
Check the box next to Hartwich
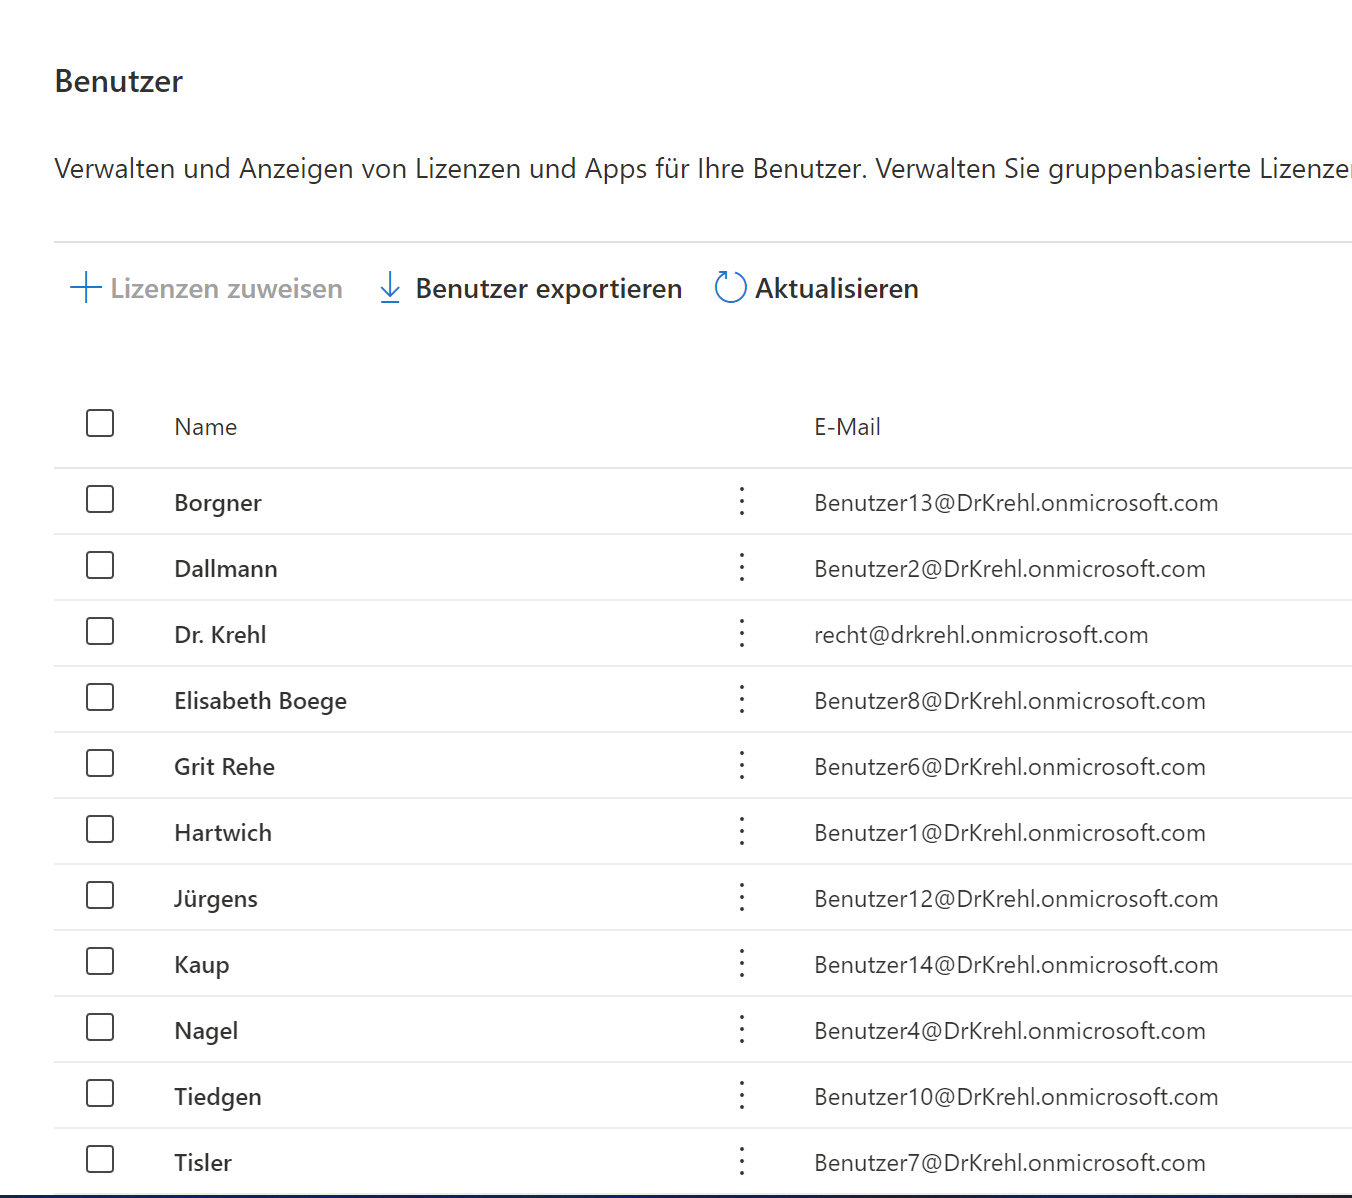click(x=100, y=829)
